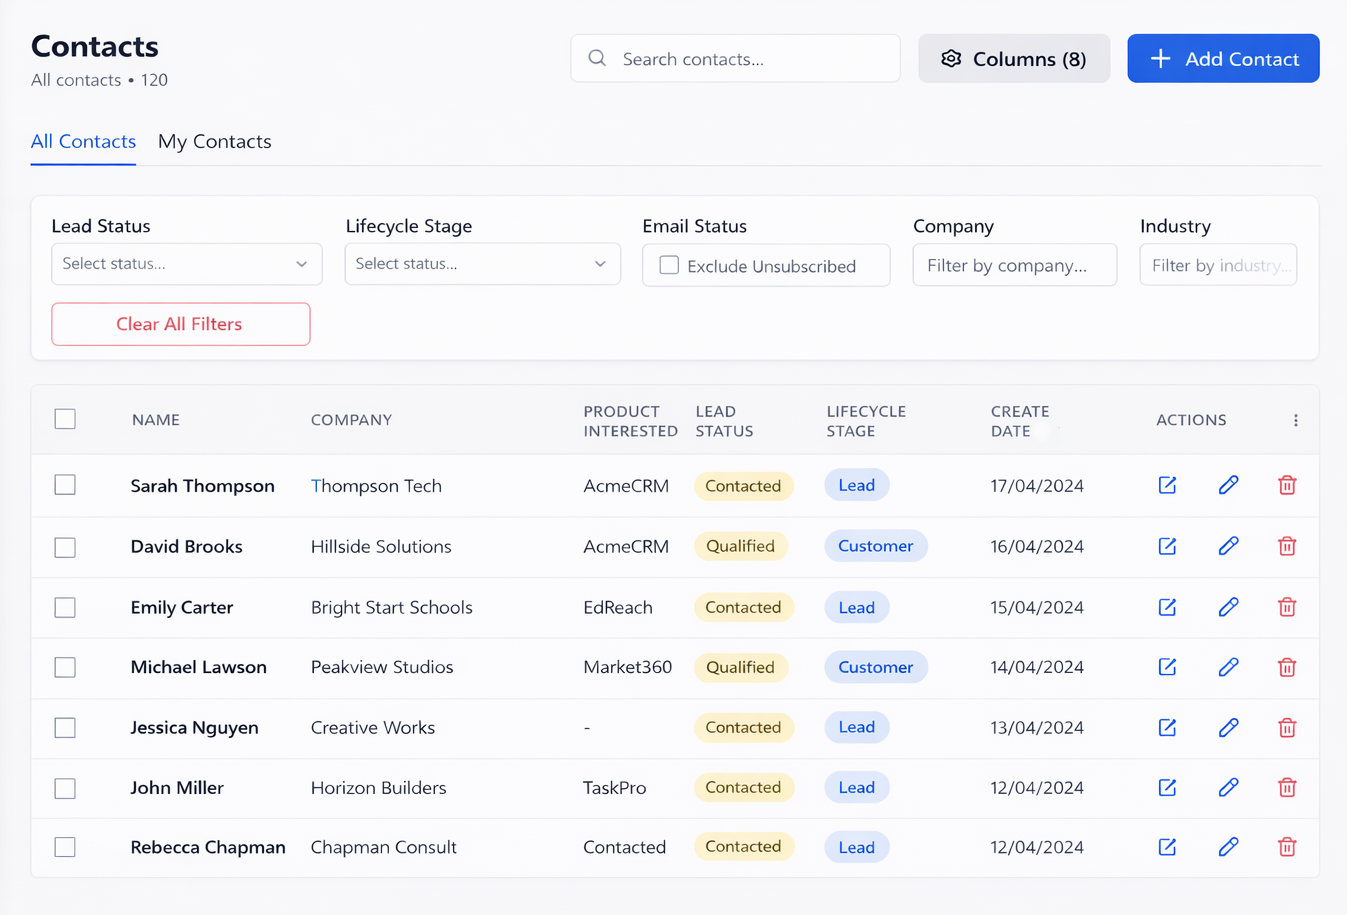Enable Exclude Unsubscribed checkbox
This screenshot has width=1347, height=915.
(668, 265)
